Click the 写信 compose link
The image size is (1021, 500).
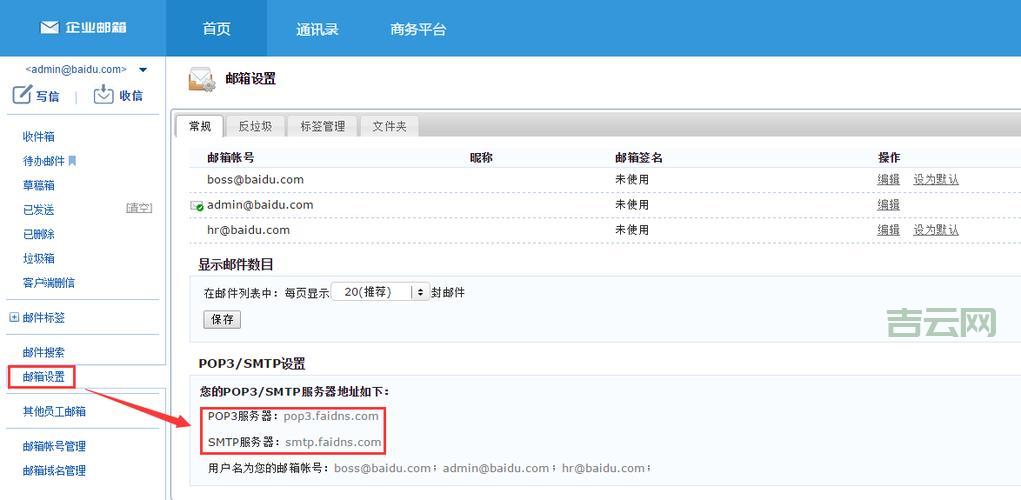[48, 96]
